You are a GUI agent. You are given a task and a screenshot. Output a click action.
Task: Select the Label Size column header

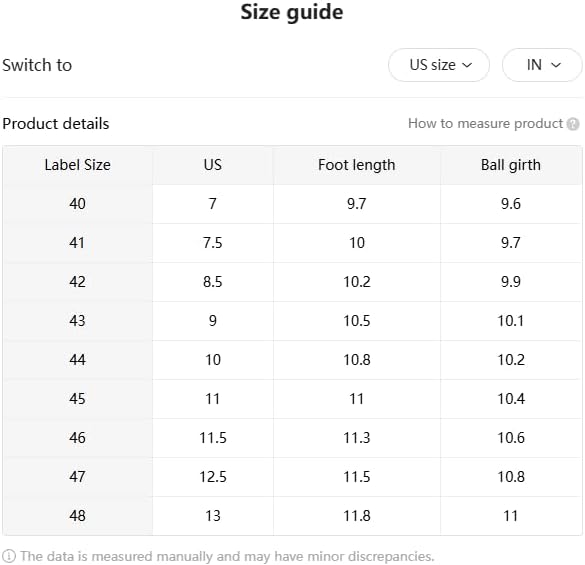click(78, 165)
